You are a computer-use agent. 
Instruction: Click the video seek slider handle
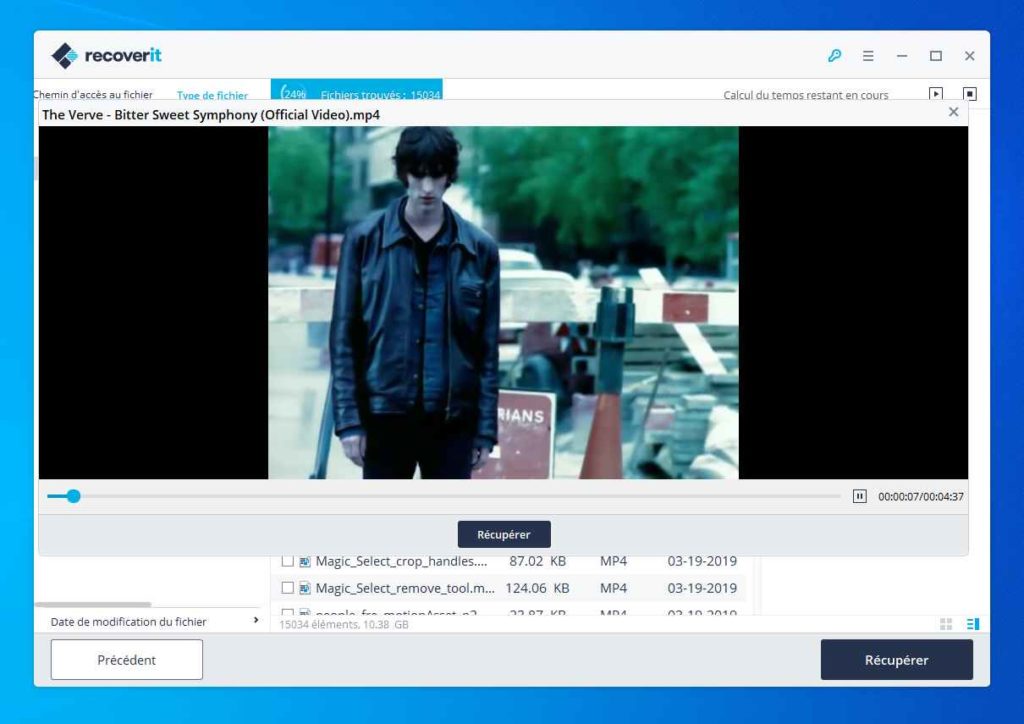(73, 496)
